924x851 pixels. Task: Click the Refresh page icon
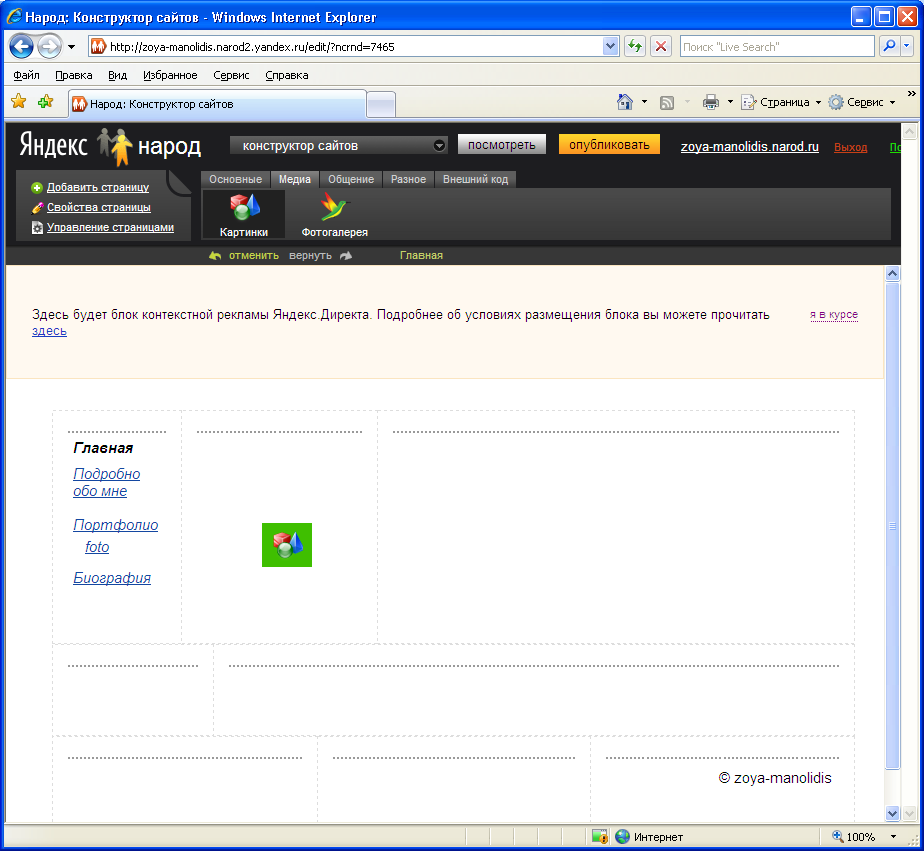[635, 47]
